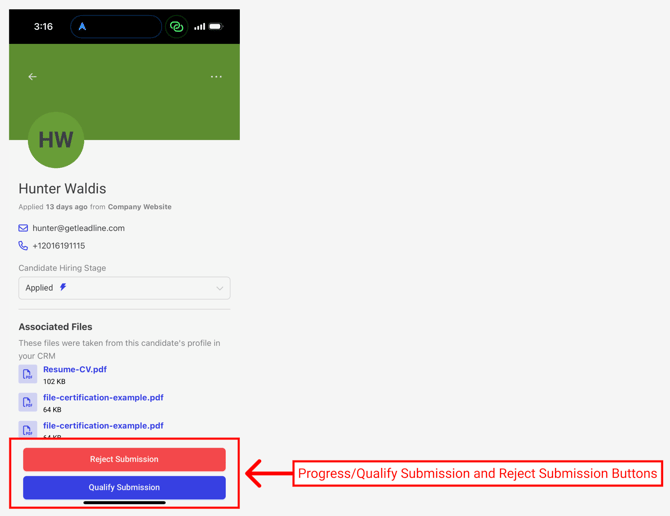670x516 pixels.
Task: Click the Reject Submission button
Action: pyautogui.click(x=124, y=459)
